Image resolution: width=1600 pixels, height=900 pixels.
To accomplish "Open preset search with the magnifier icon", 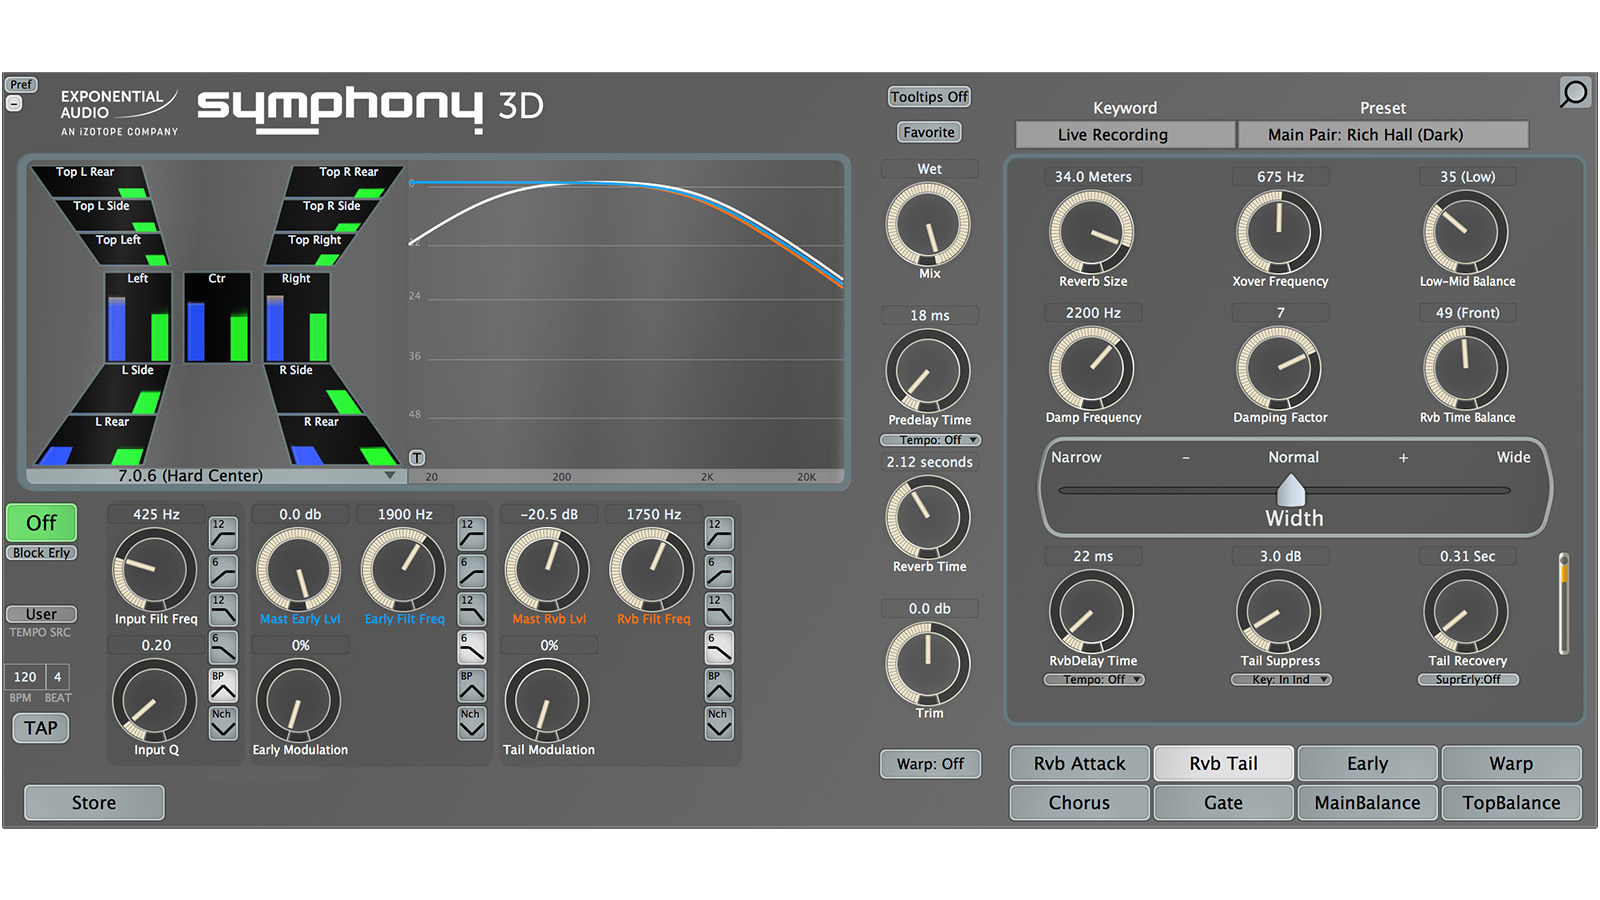I will tap(1574, 94).
